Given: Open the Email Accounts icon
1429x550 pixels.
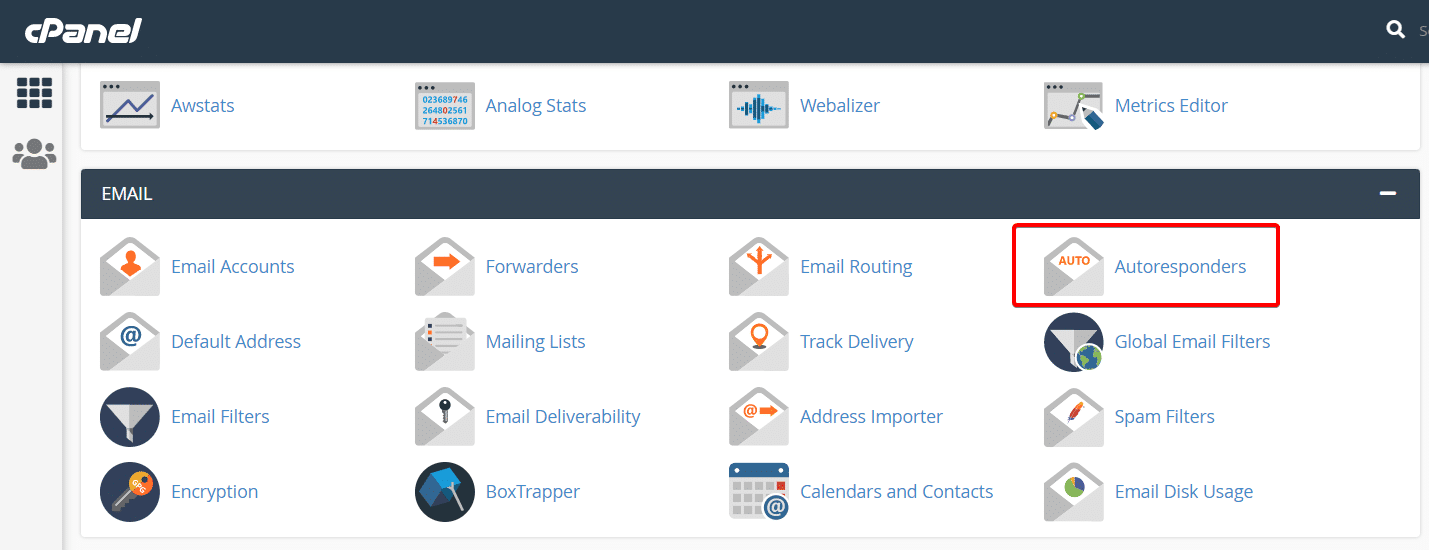Looking at the screenshot, I should tap(130, 267).
